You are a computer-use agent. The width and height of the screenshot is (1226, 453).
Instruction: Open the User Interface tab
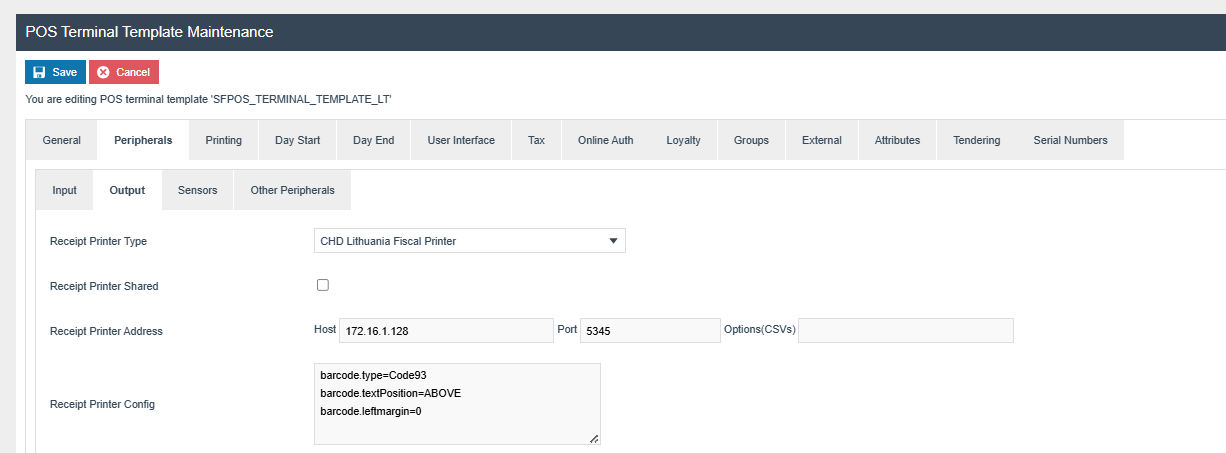pos(460,140)
